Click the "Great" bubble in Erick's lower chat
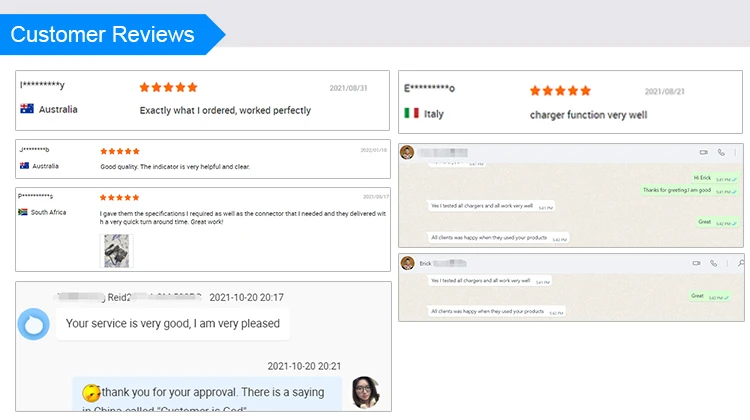750x420 pixels. click(x=710, y=296)
